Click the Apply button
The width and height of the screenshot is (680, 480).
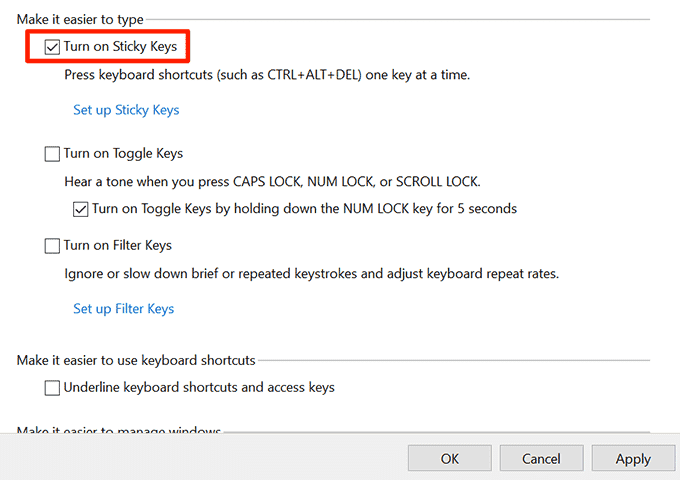(633, 459)
